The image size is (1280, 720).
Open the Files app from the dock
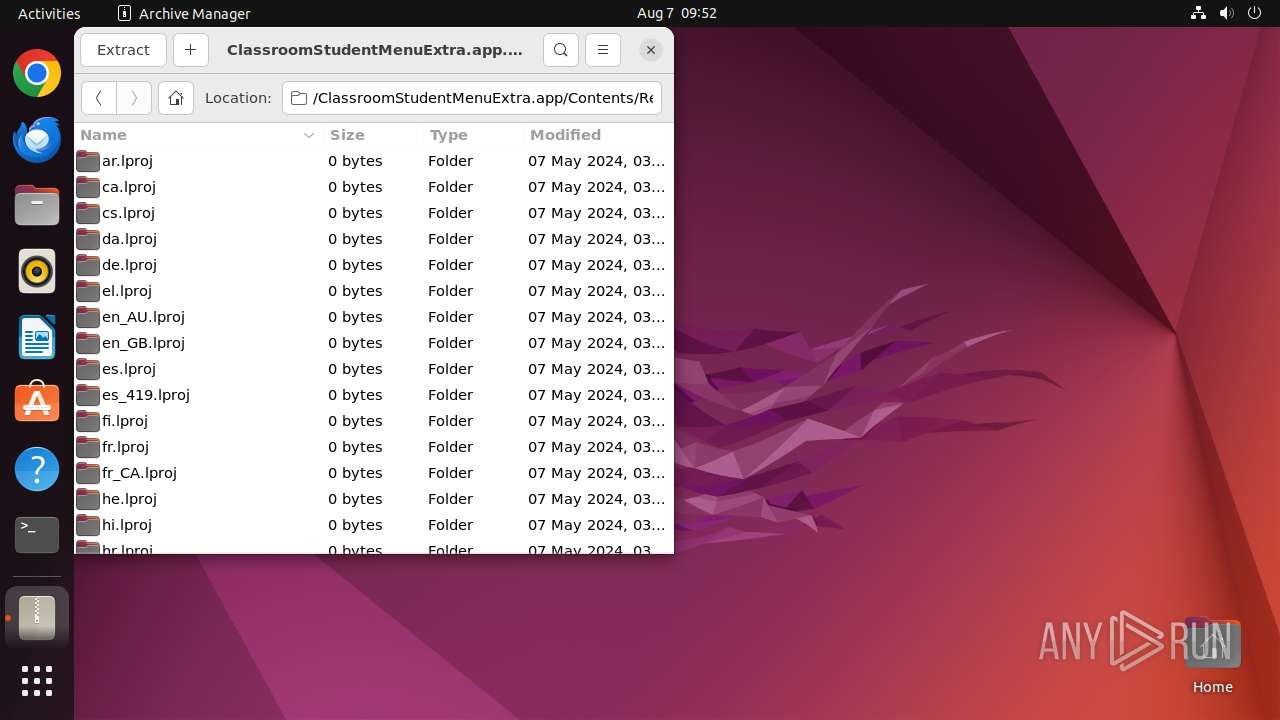coord(37,205)
